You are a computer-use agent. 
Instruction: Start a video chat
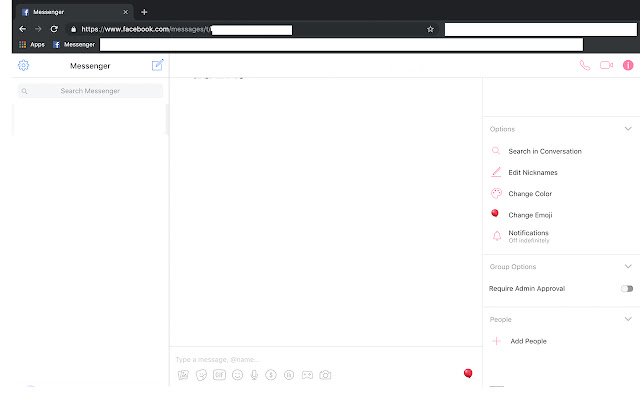coord(606,65)
